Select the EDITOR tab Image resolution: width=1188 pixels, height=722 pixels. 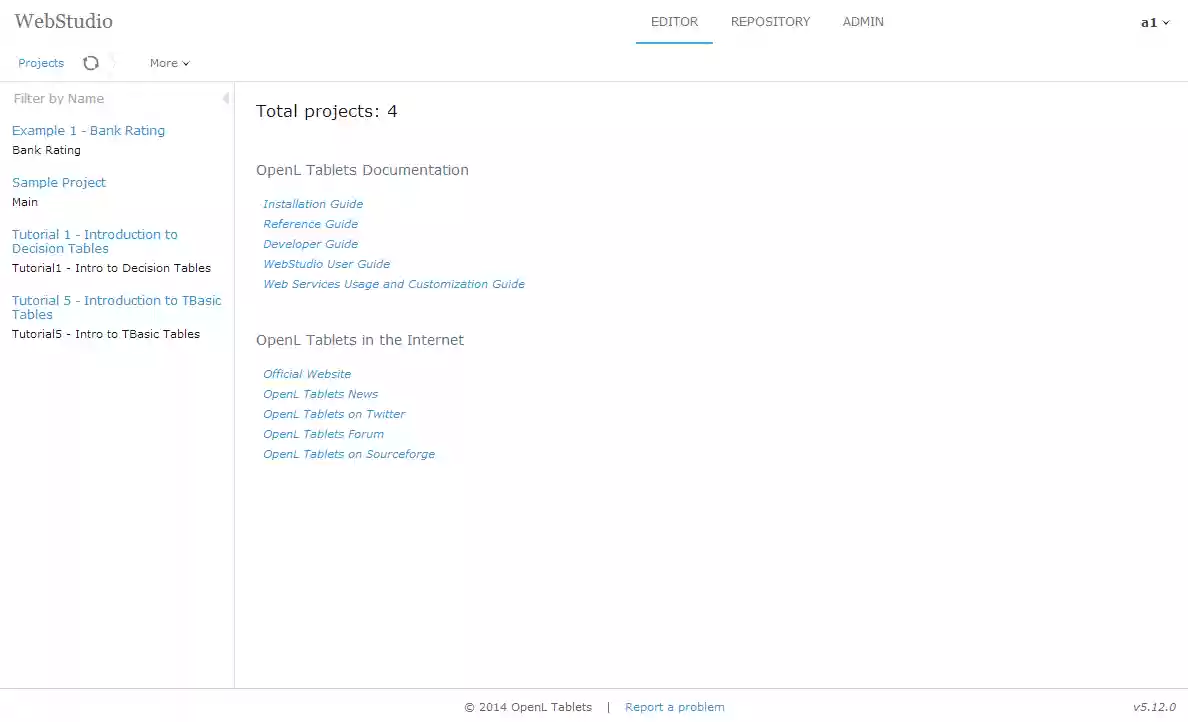[x=674, y=21]
